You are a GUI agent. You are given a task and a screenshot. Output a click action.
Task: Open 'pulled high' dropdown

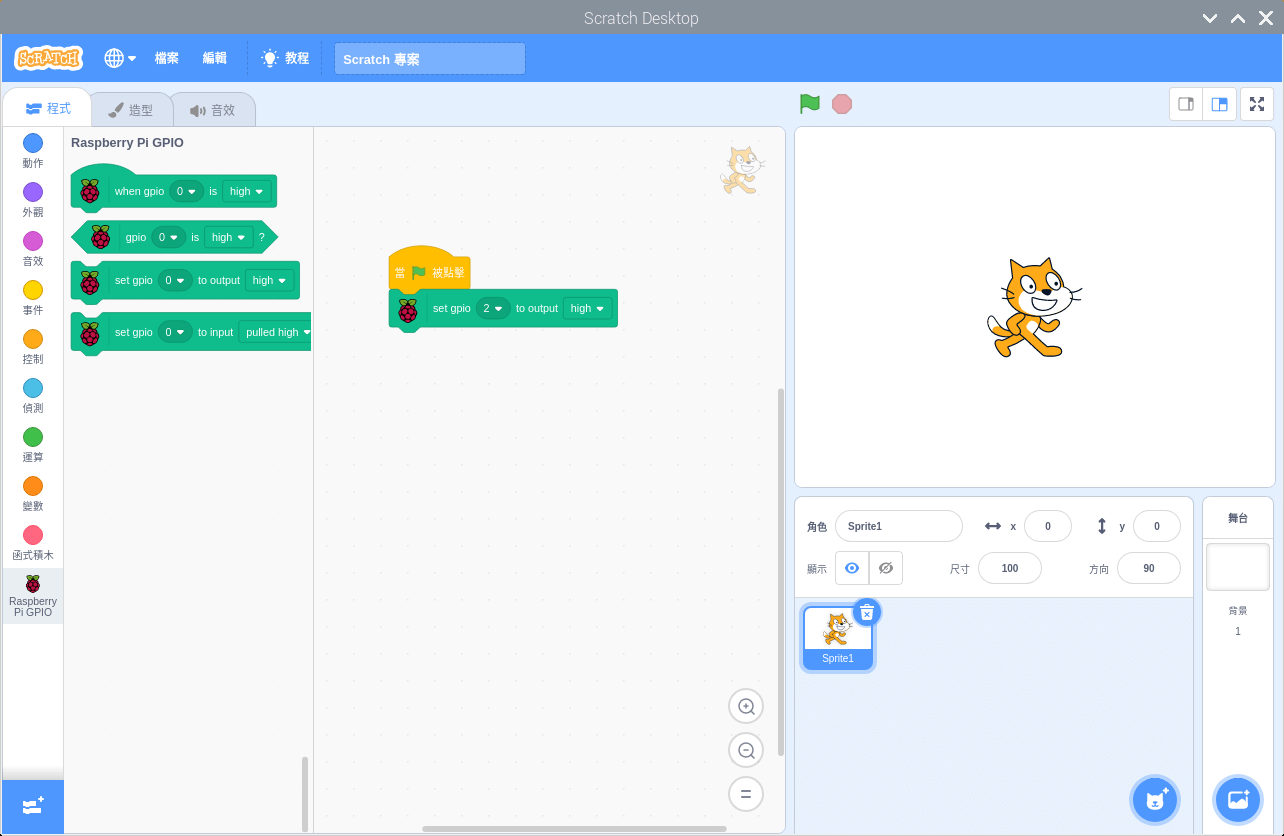pos(275,332)
